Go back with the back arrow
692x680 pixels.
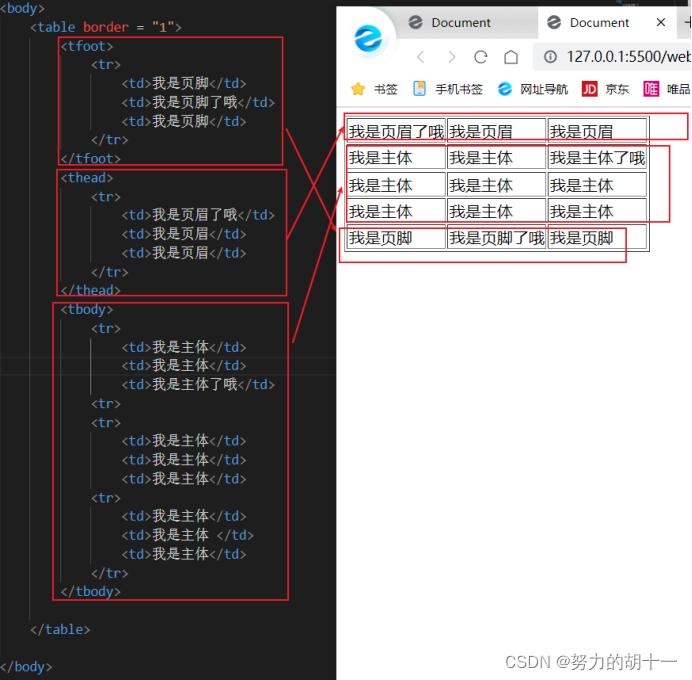(421, 57)
